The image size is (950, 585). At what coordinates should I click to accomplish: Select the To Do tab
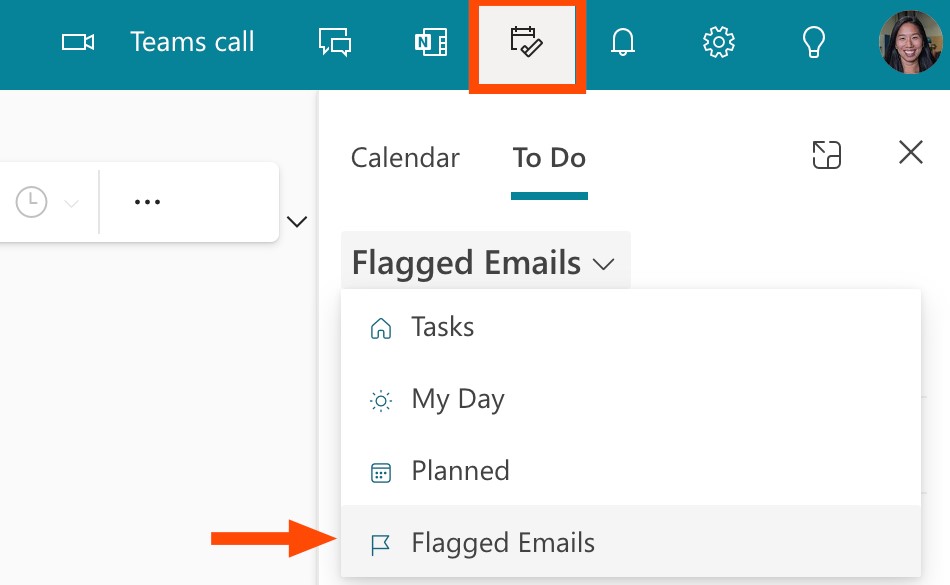(550, 158)
